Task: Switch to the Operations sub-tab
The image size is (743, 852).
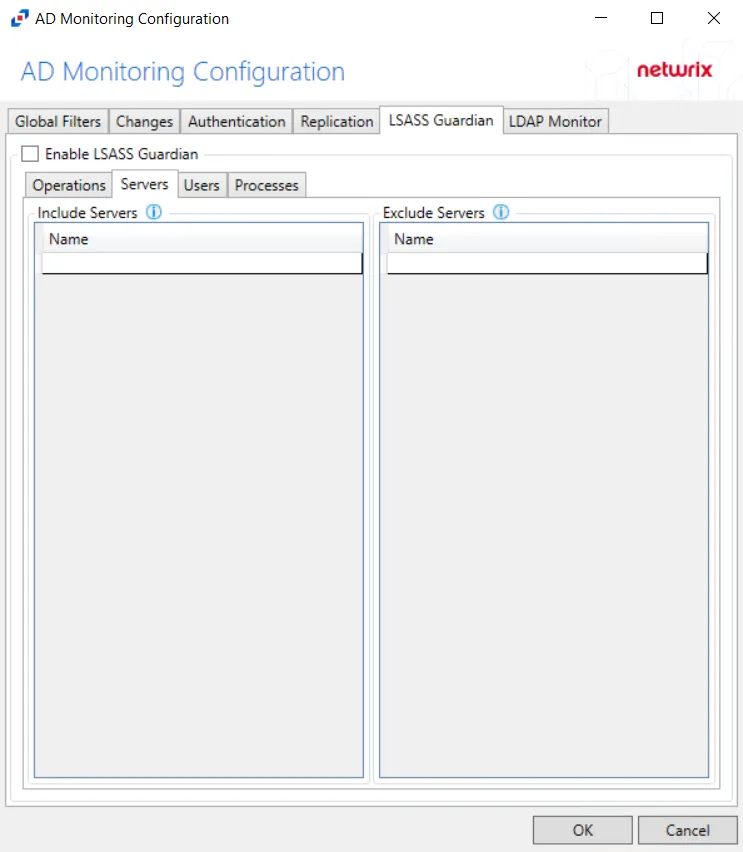Action: pyautogui.click(x=69, y=185)
